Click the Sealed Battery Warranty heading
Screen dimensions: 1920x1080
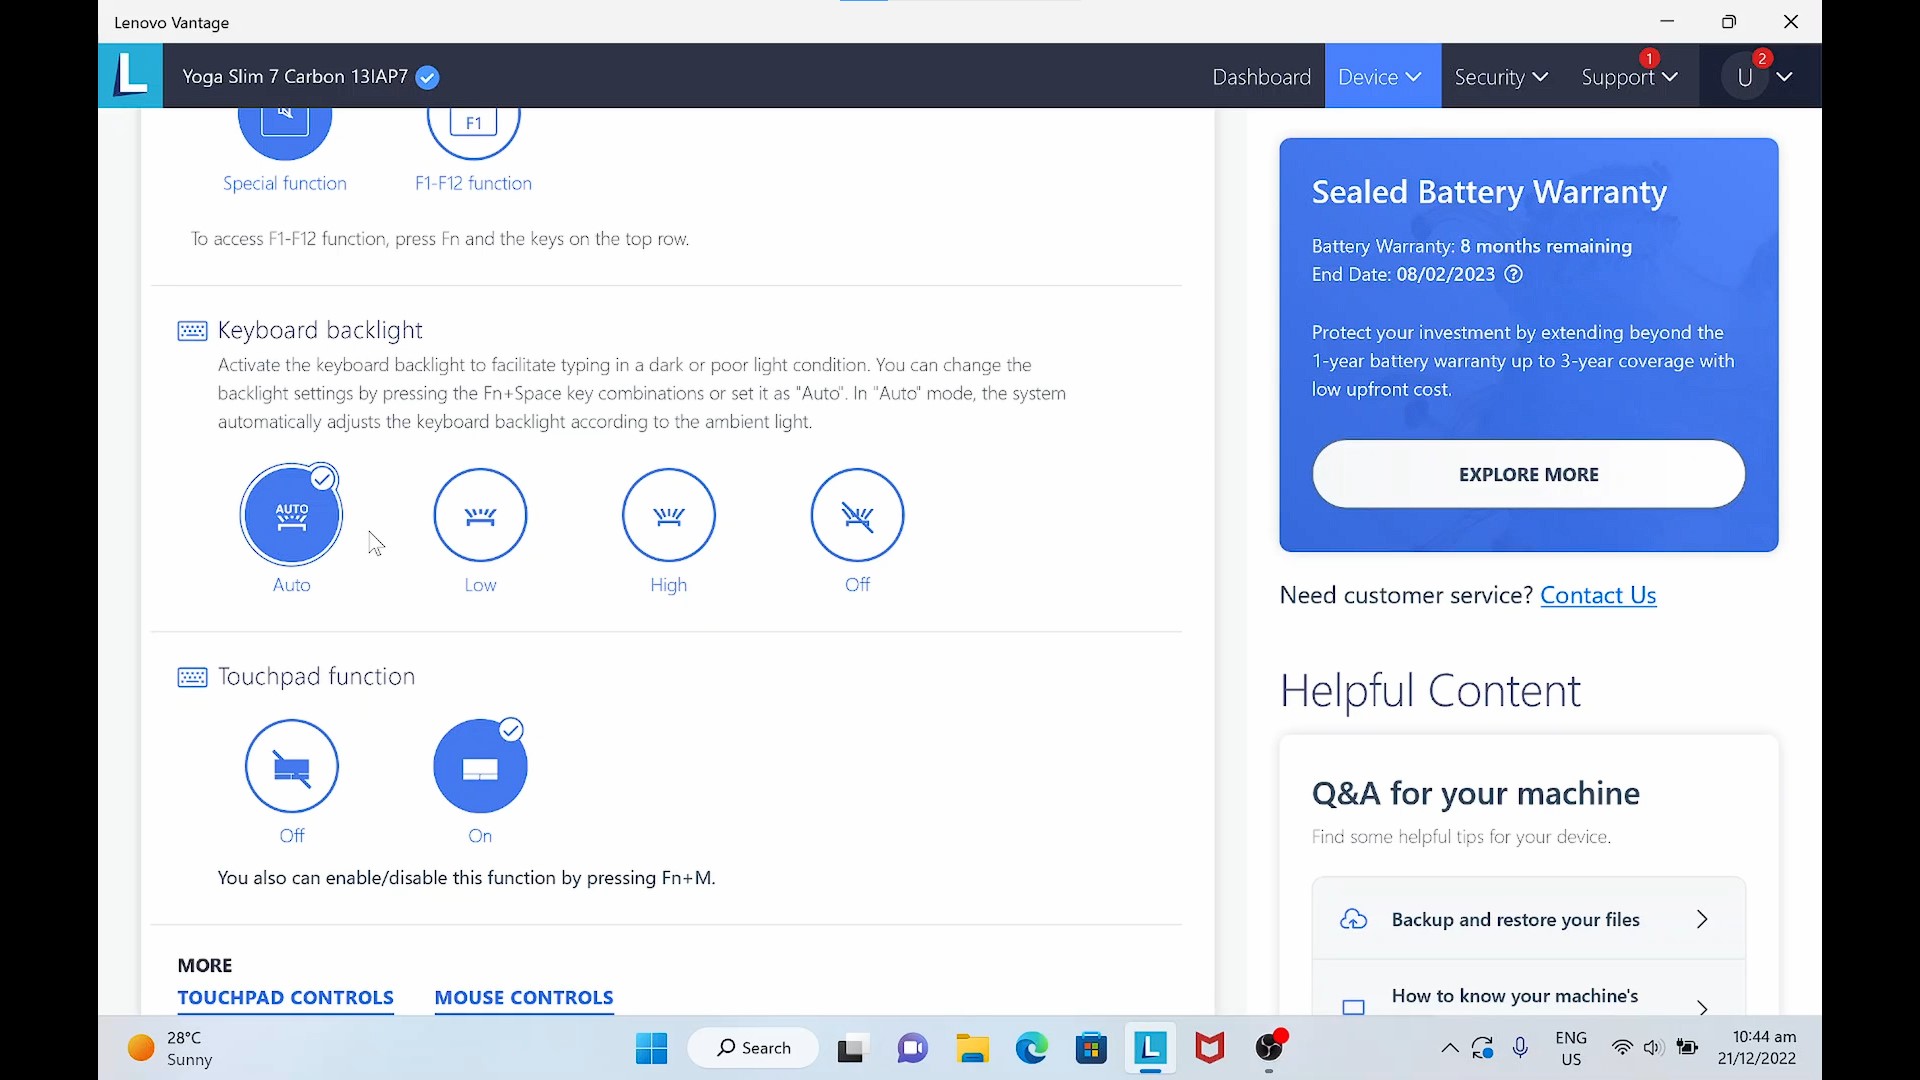click(x=1489, y=192)
